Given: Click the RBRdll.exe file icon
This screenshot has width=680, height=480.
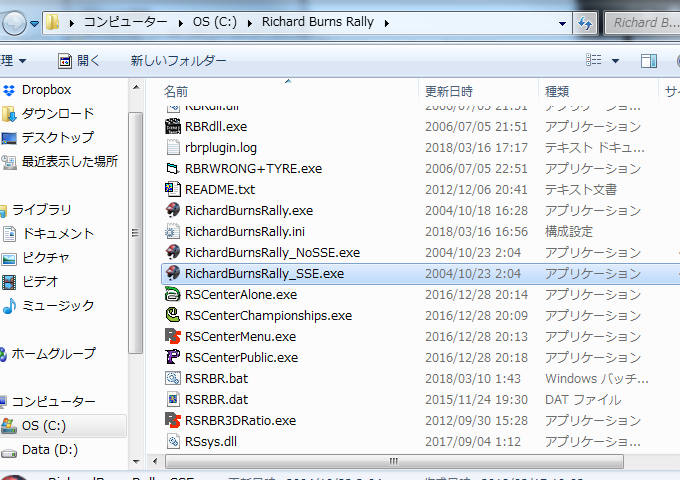Looking at the screenshot, I should pyautogui.click(x=173, y=127).
